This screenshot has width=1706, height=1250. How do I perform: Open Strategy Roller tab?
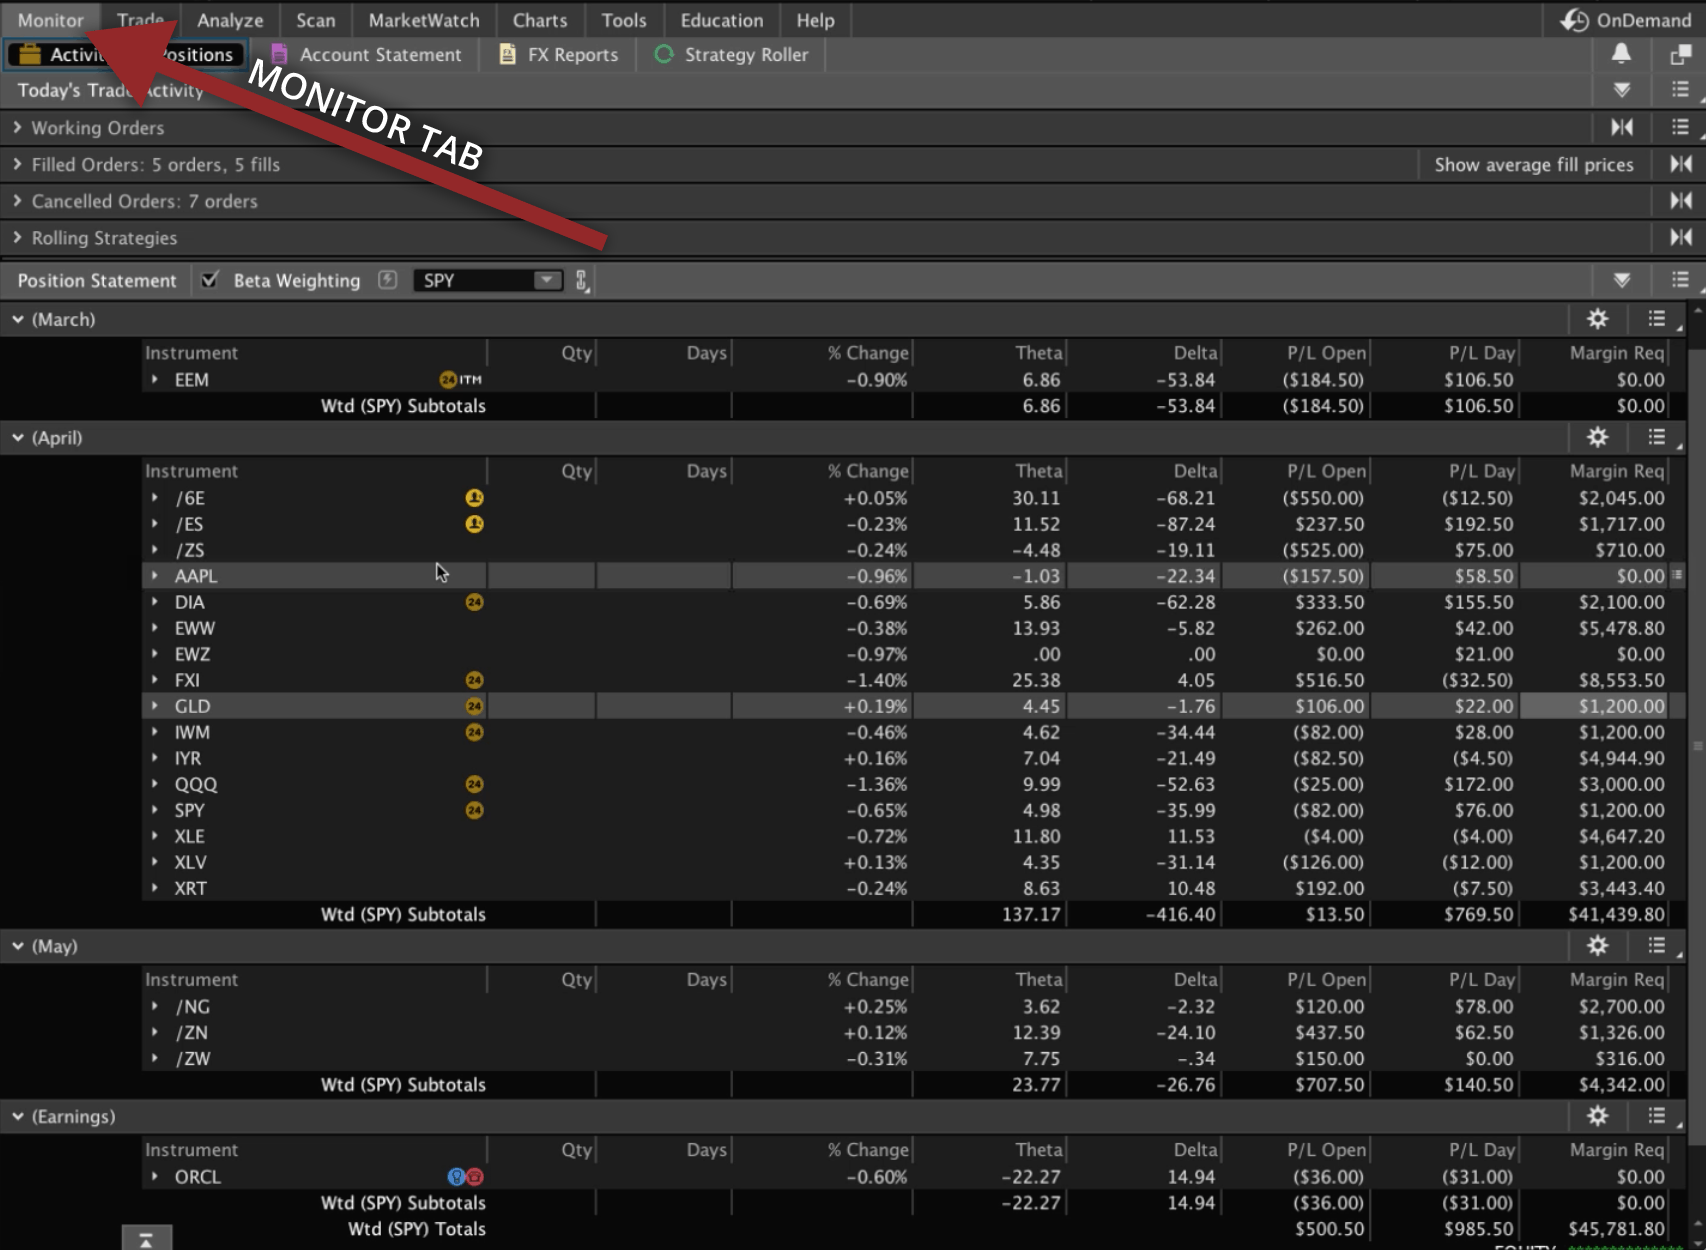(731, 55)
